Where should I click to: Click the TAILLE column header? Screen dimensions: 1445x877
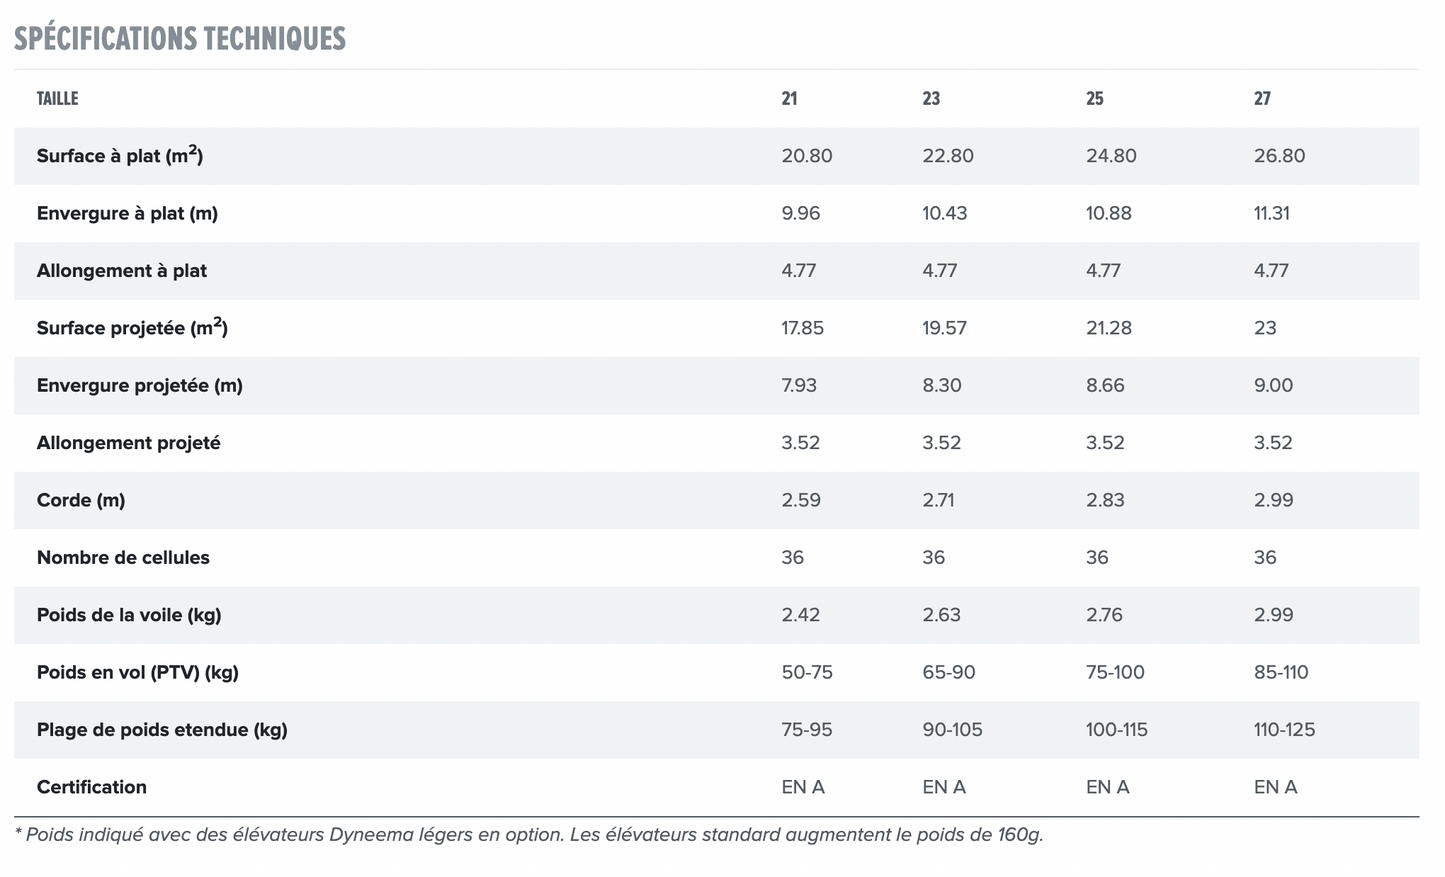click(57, 98)
